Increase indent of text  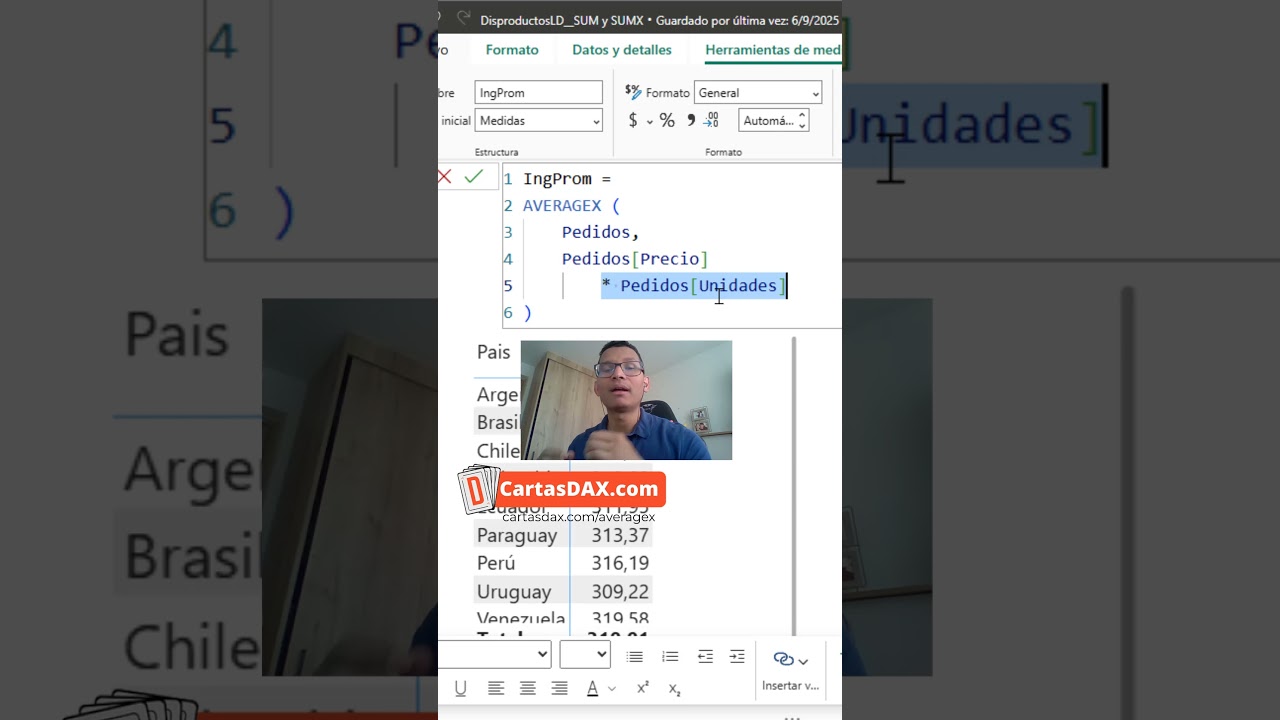pos(737,656)
